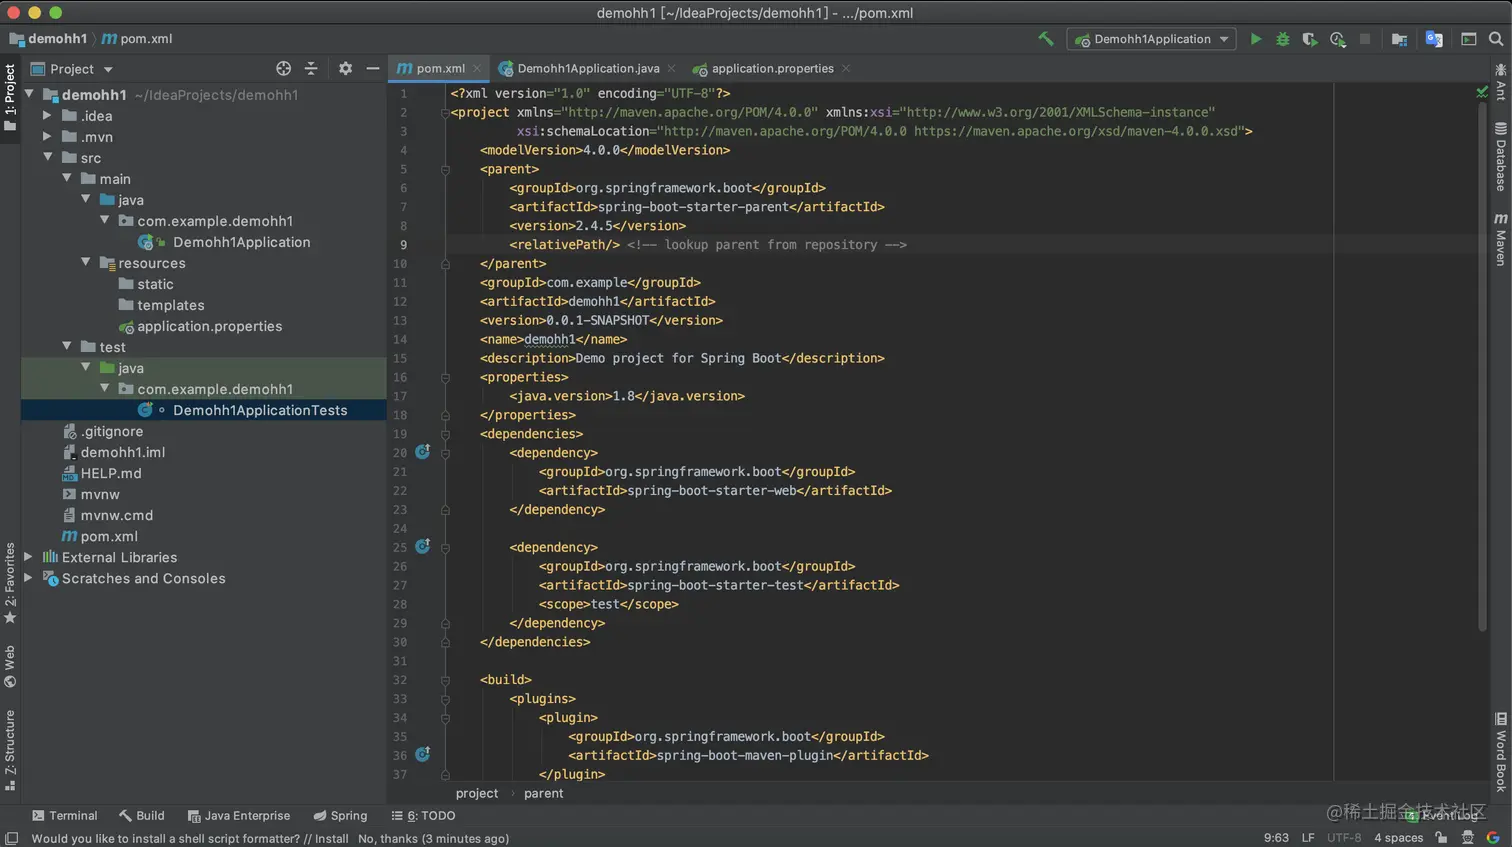Toggle the Database side panel
This screenshot has height=847, width=1512.
[1501, 157]
